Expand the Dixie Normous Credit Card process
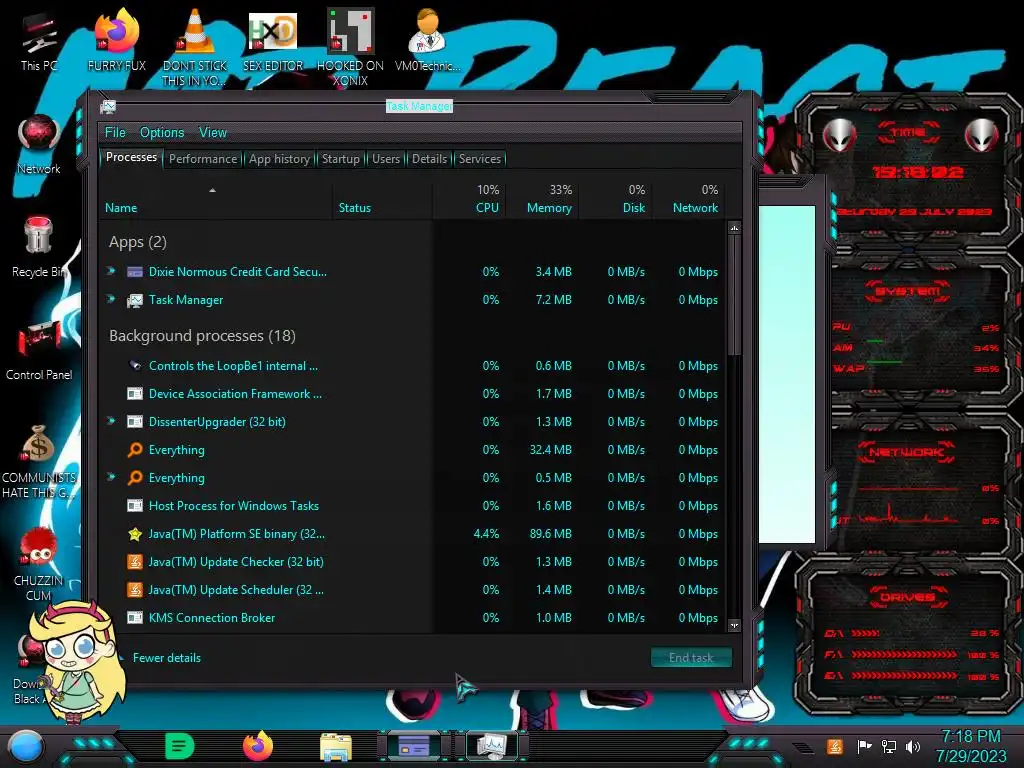Image resolution: width=1024 pixels, height=768 pixels. pyautogui.click(x=112, y=270)
